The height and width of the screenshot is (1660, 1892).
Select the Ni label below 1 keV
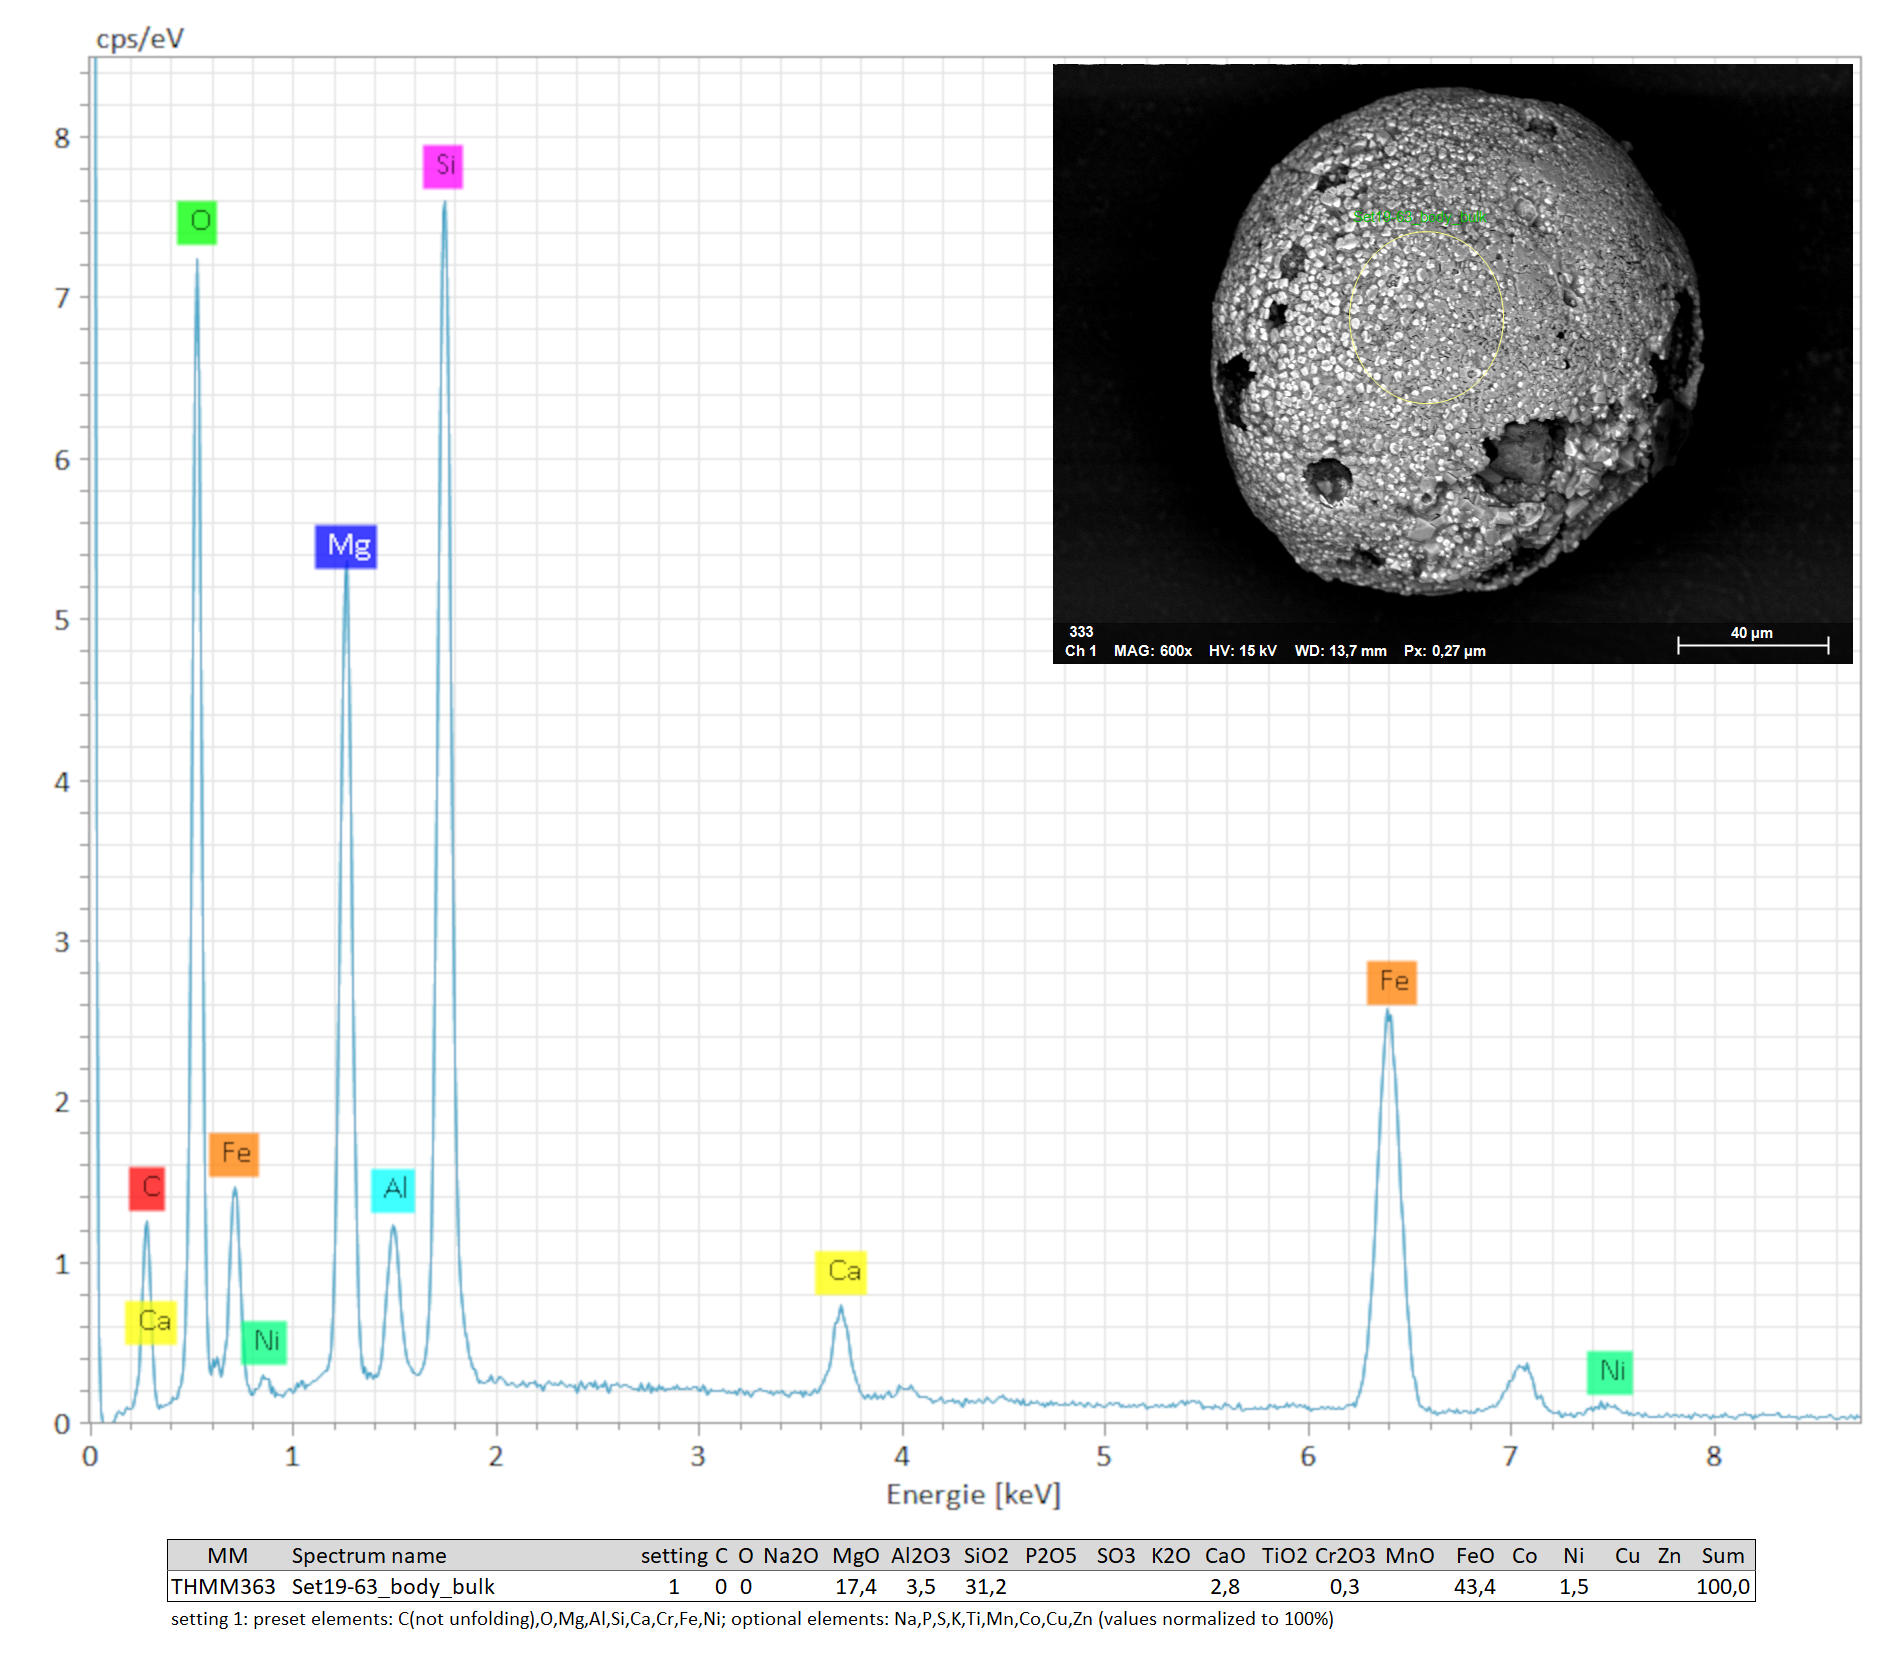[x=264, y=1341]
